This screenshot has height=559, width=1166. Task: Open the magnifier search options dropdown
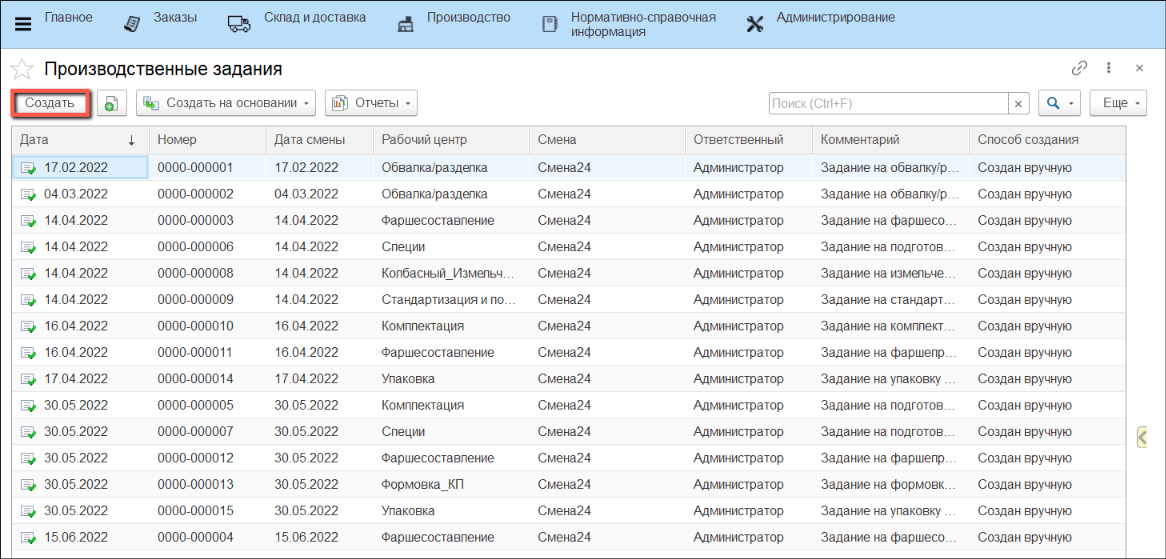1059,103
